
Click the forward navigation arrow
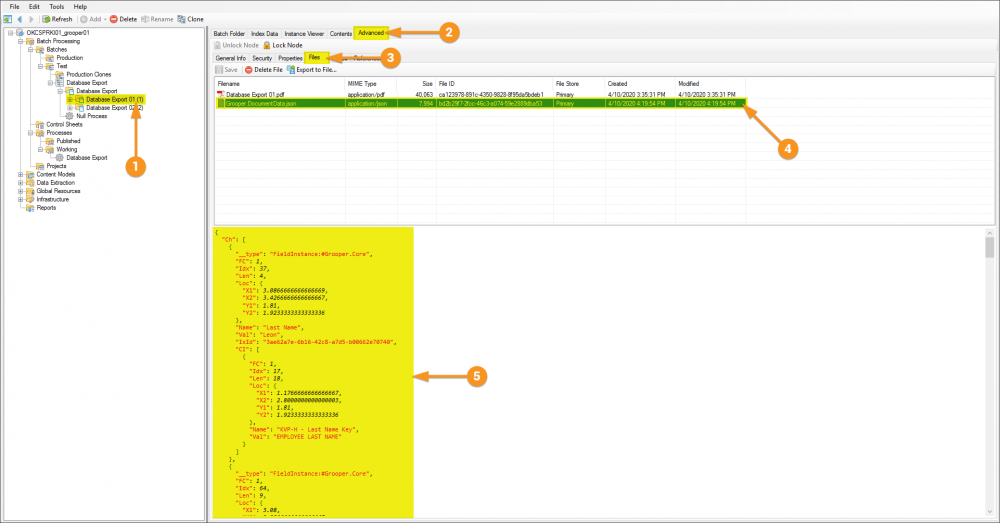[31, 19]
